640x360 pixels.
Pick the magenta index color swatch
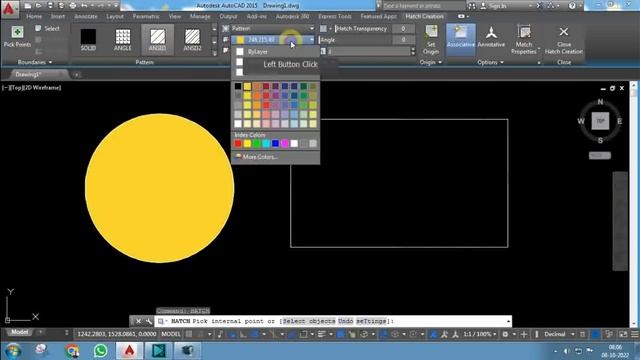tap(285, 143)
